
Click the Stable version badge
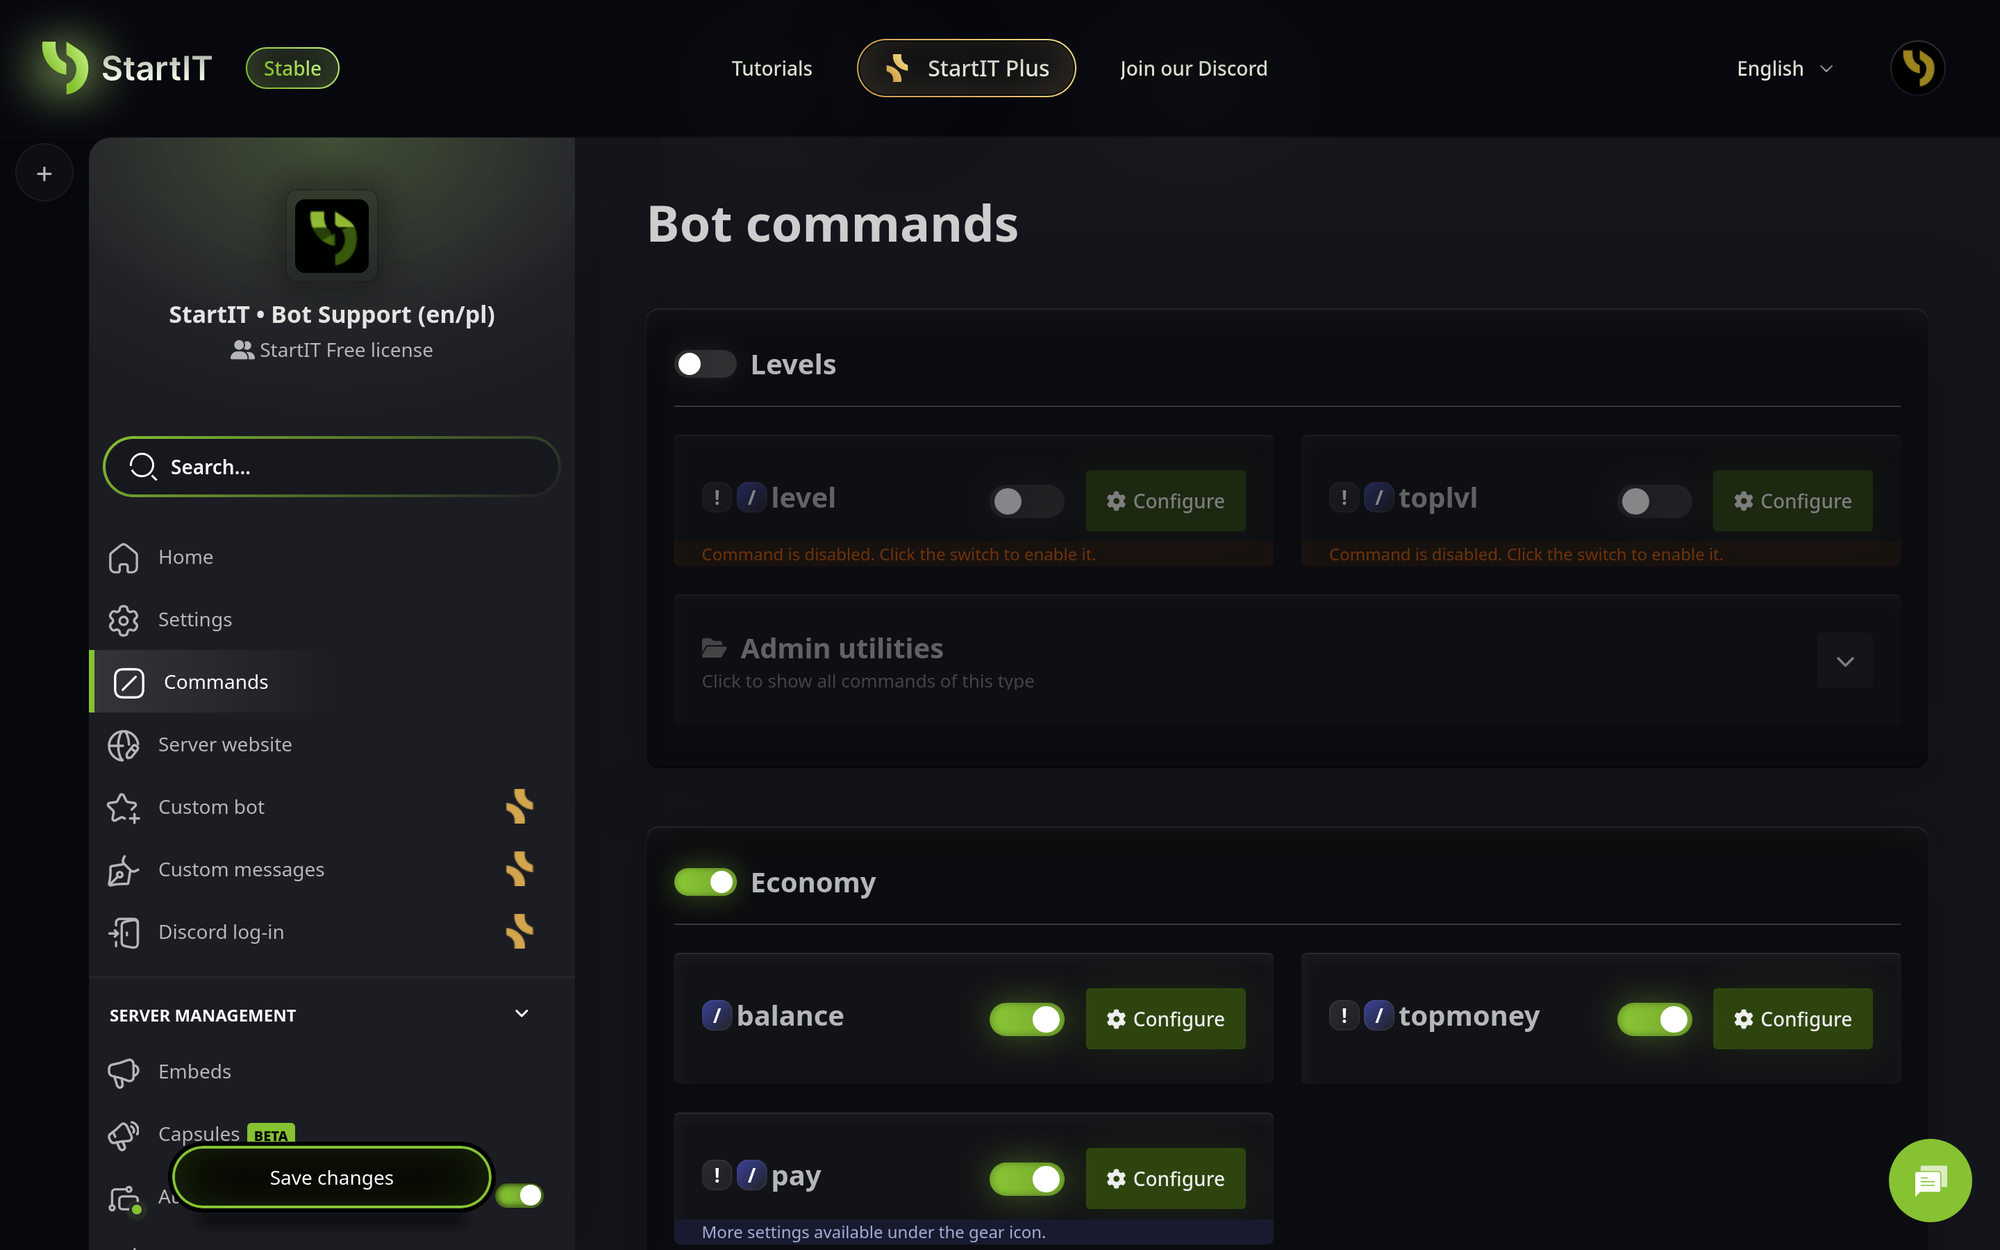pyautogui.click(x=293, y=69)
